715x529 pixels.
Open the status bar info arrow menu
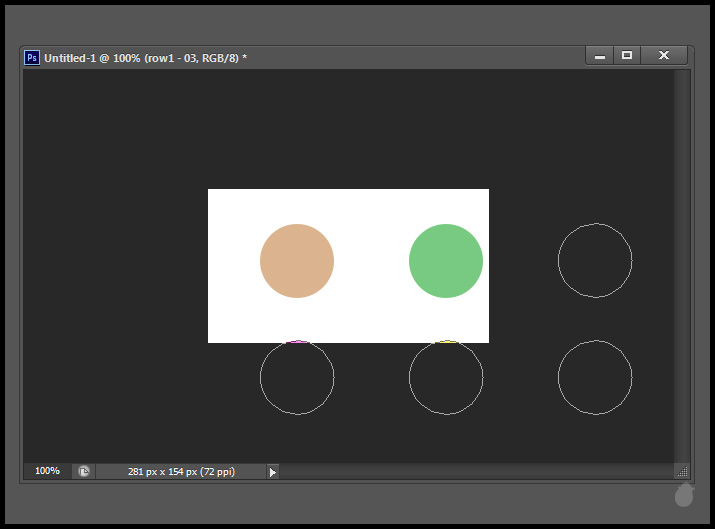click(272, 472)
